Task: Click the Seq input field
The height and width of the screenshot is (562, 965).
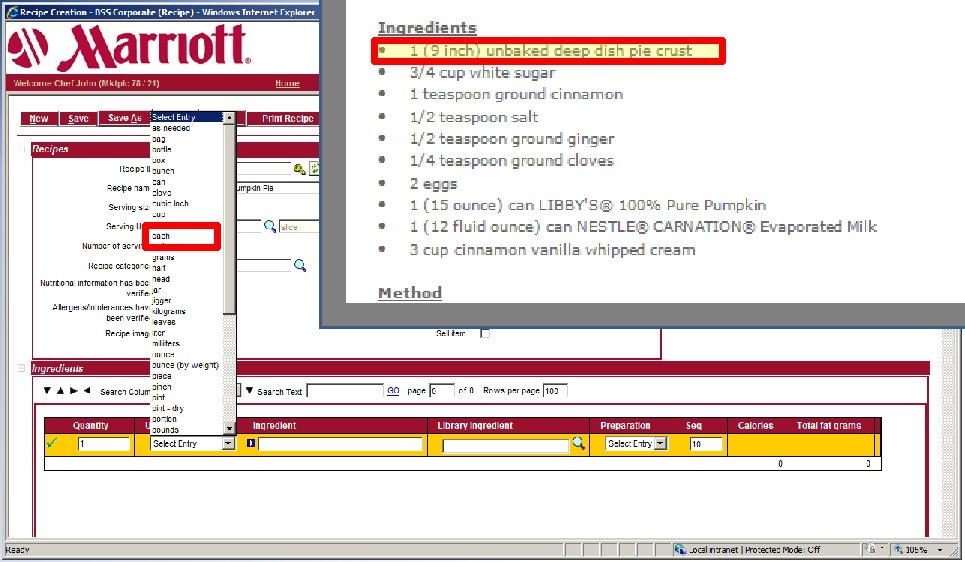Action: (x=707, y=444)
